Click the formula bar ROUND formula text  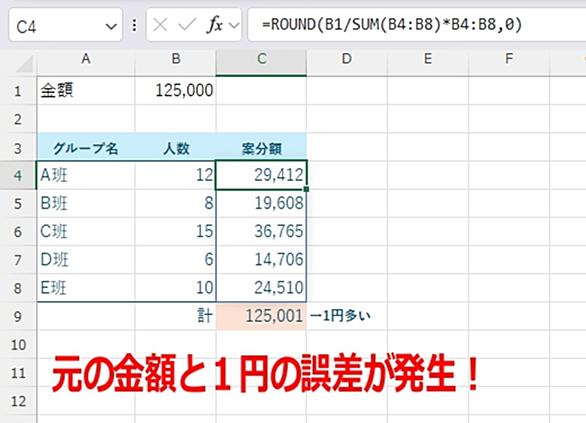(392, 25)
